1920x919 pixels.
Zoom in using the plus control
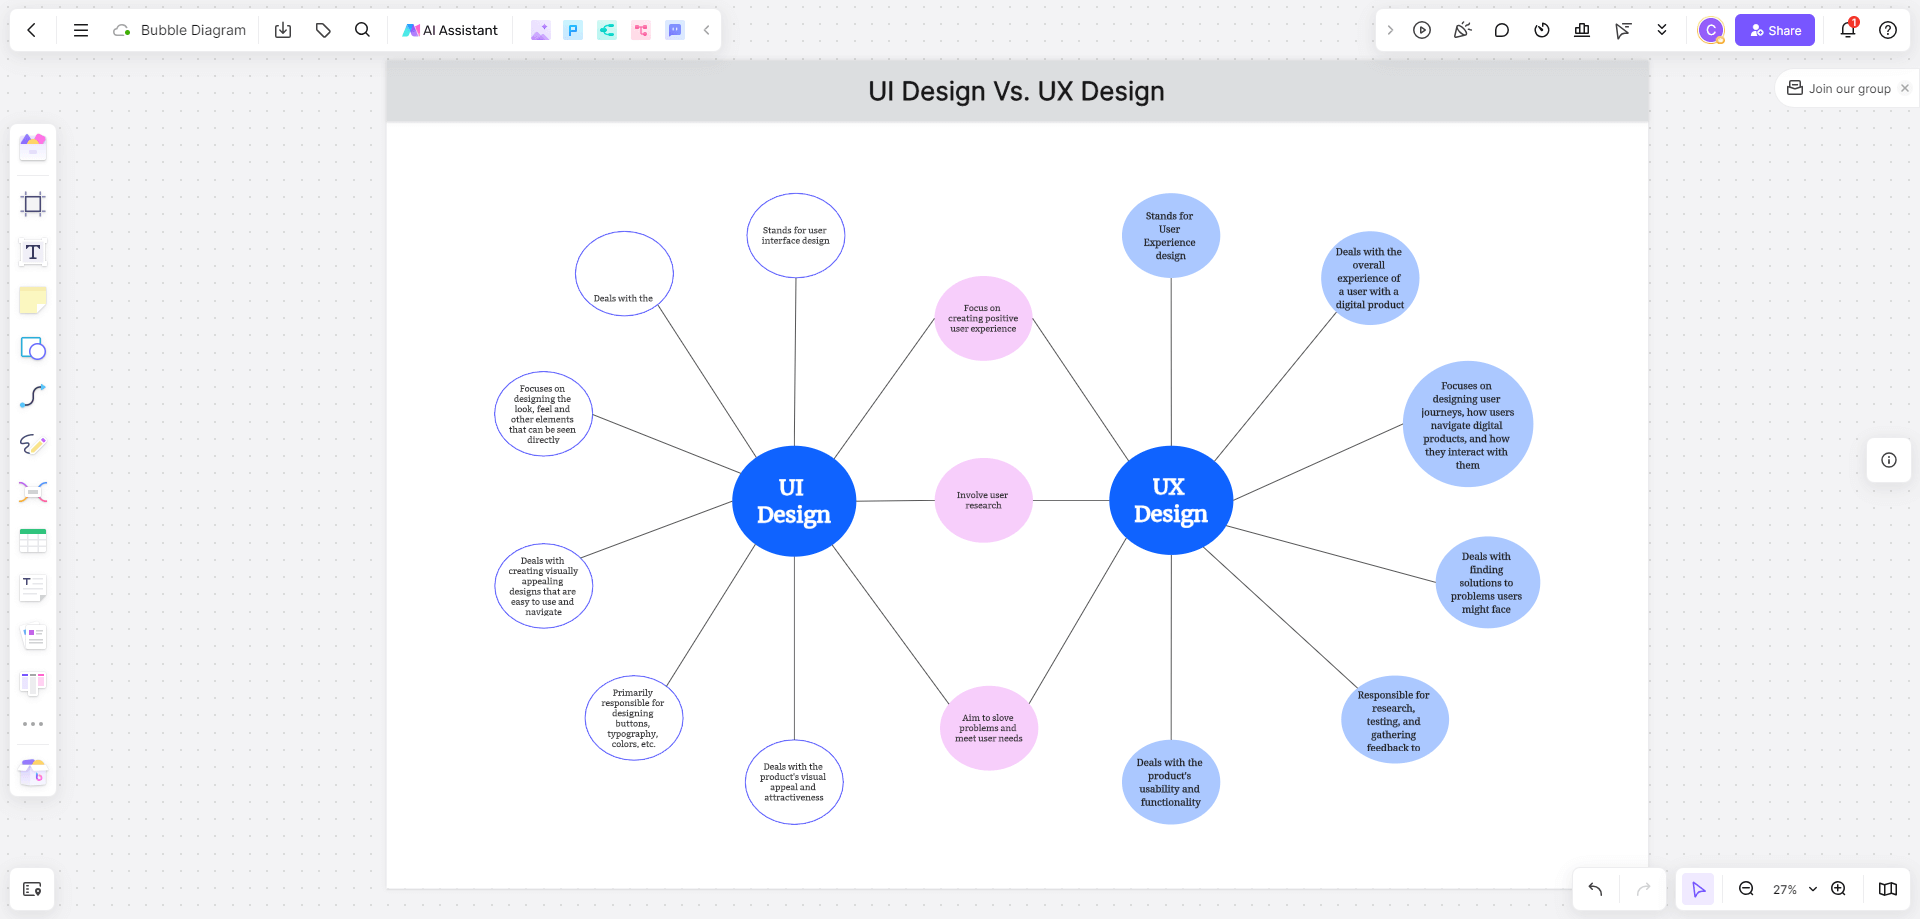(x=1838, y=889)
